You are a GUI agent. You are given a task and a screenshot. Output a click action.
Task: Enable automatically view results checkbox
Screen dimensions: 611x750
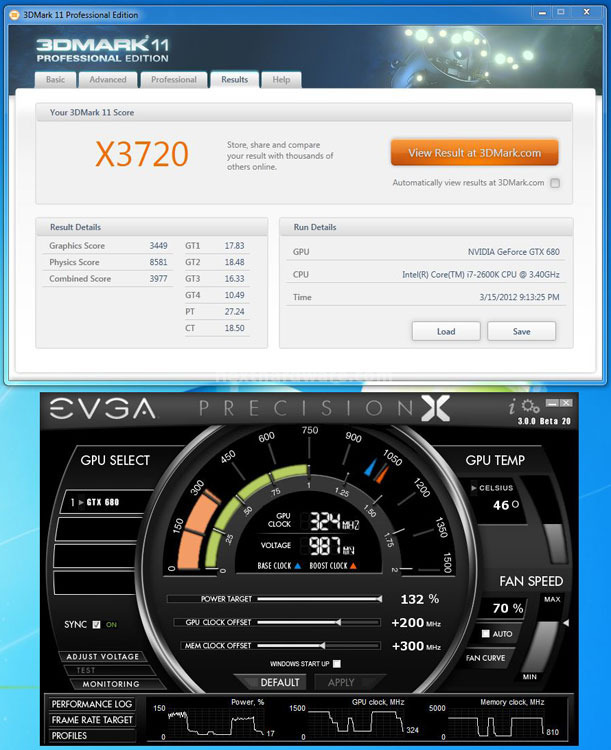(x=555, y=183)
